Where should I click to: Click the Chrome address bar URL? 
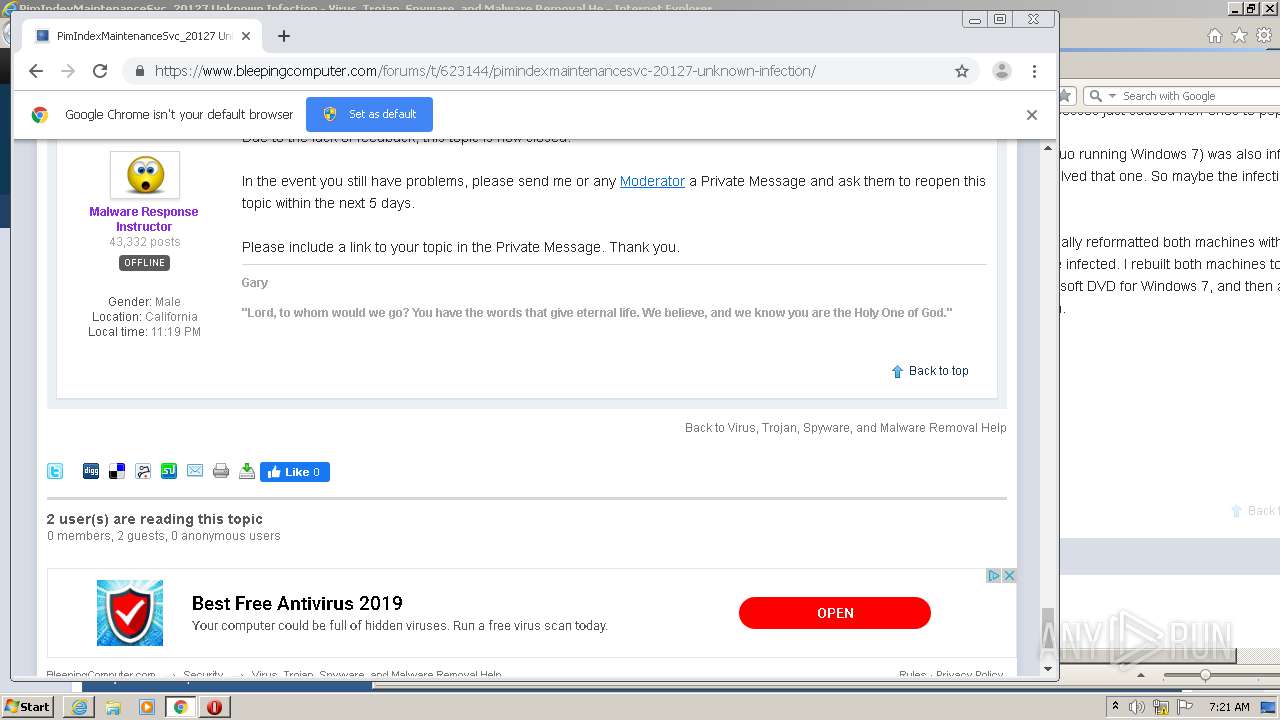pos(485,71)
